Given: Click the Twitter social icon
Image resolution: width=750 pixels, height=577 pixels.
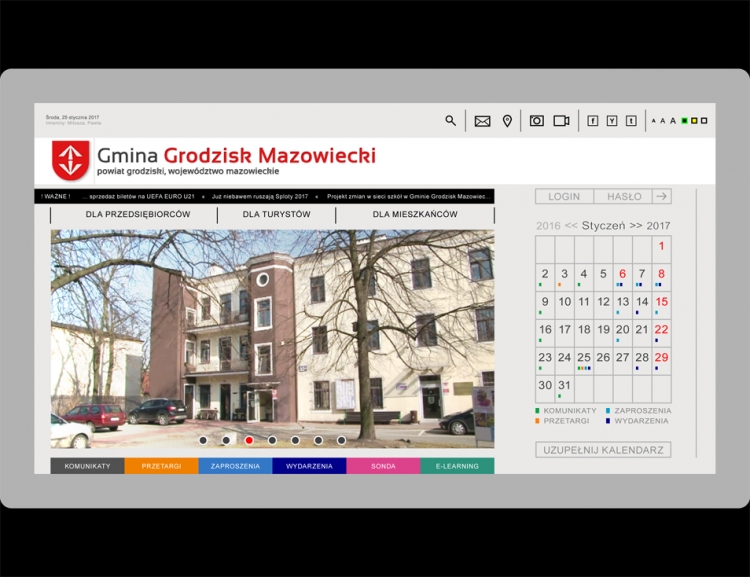Looking at the screenshot, I should (x=631, y=121).
